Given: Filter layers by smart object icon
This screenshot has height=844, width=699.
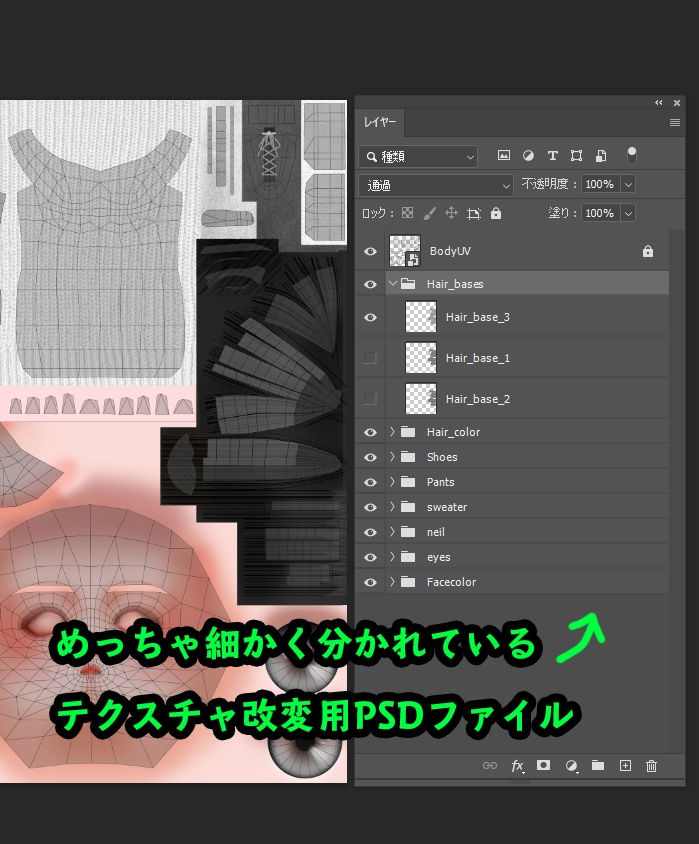Looking at the screenshot, I should (601, 156).
